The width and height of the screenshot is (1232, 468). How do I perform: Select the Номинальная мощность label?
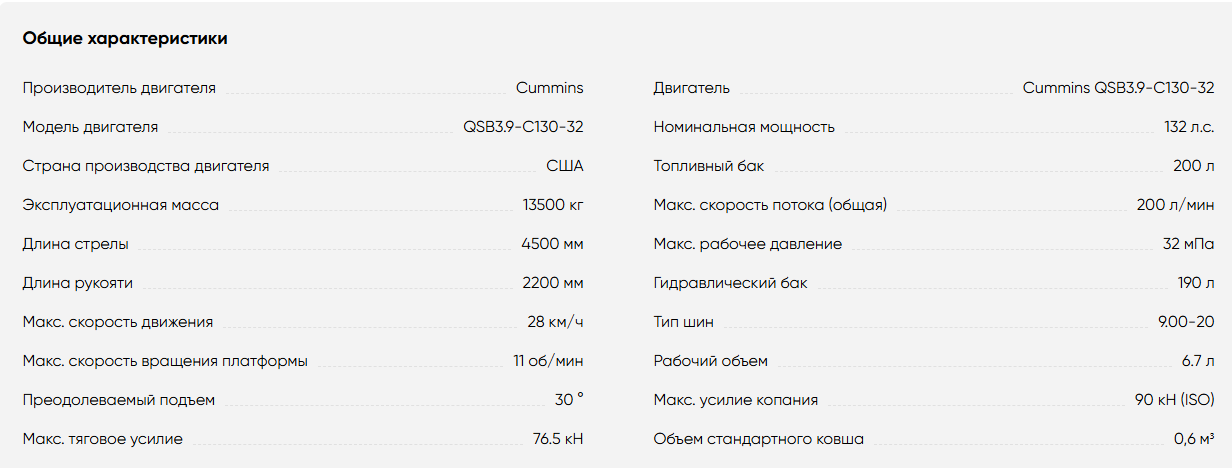(744, 127)
